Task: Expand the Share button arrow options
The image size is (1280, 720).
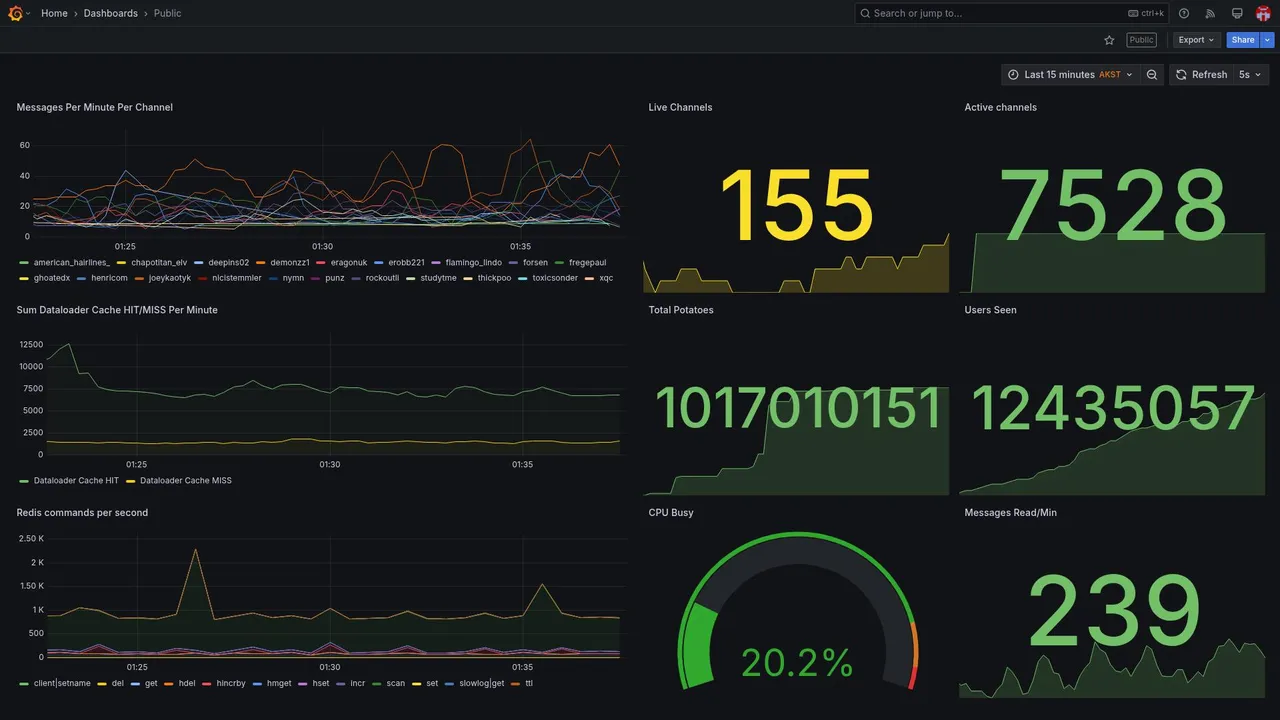Action: 1268,40
